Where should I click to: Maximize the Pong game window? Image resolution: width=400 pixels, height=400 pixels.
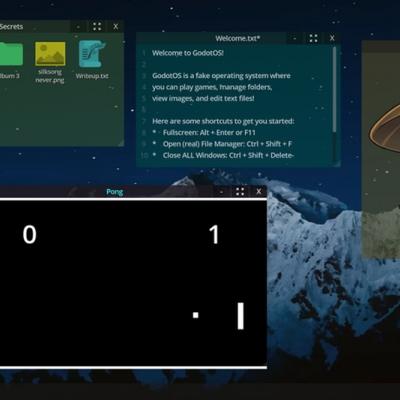pos(240,192)
